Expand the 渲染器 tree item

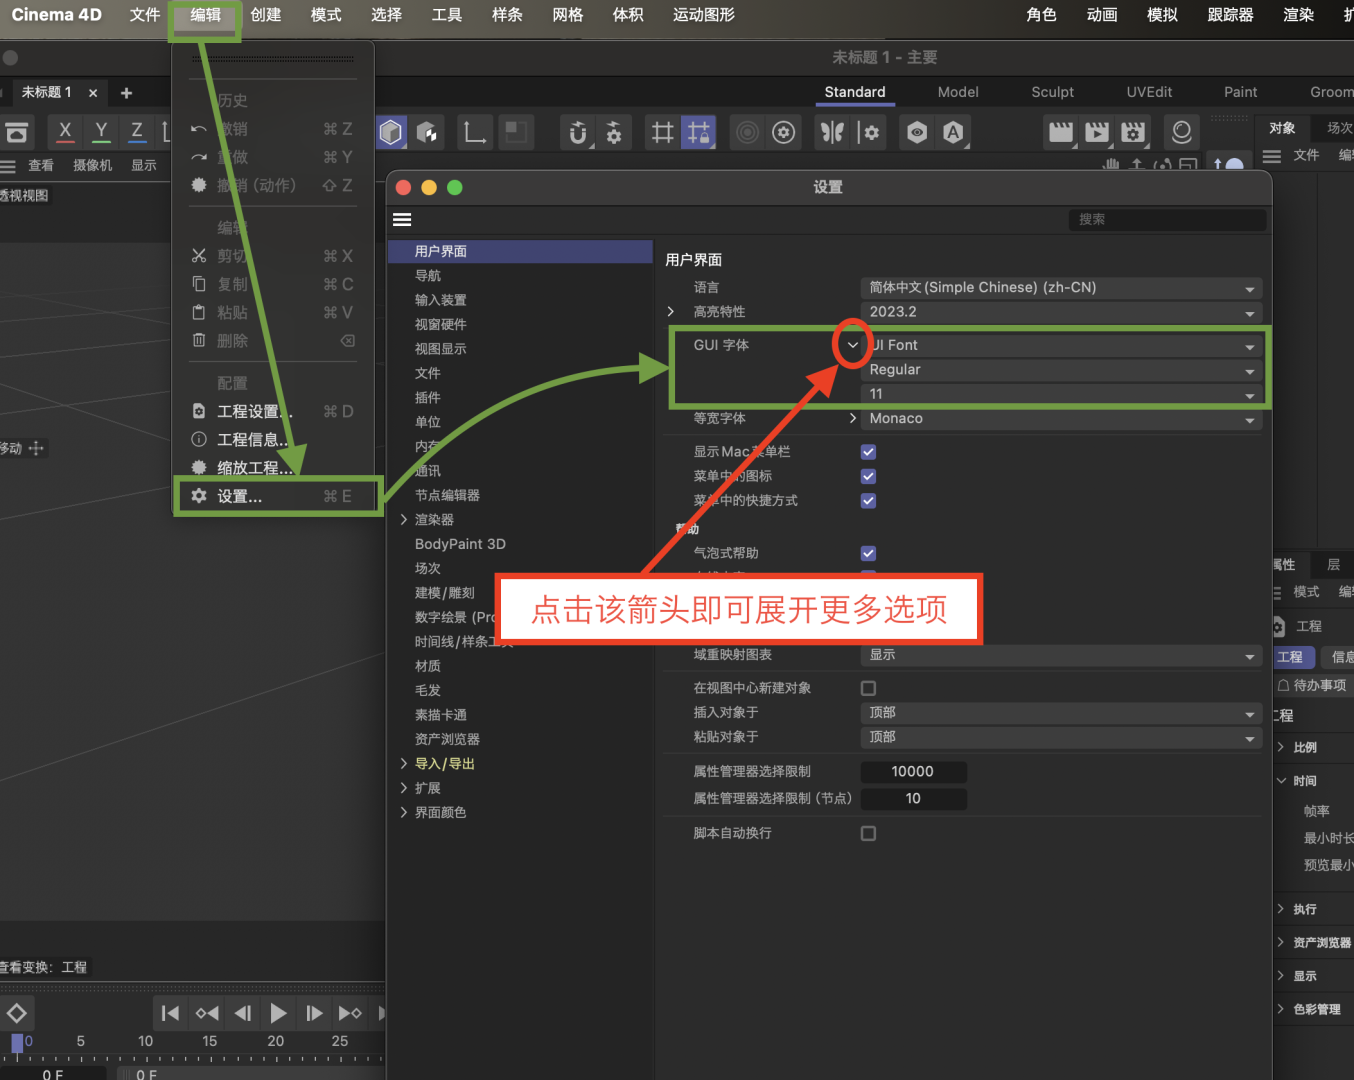pyautogui.click(x=404, y=520)
